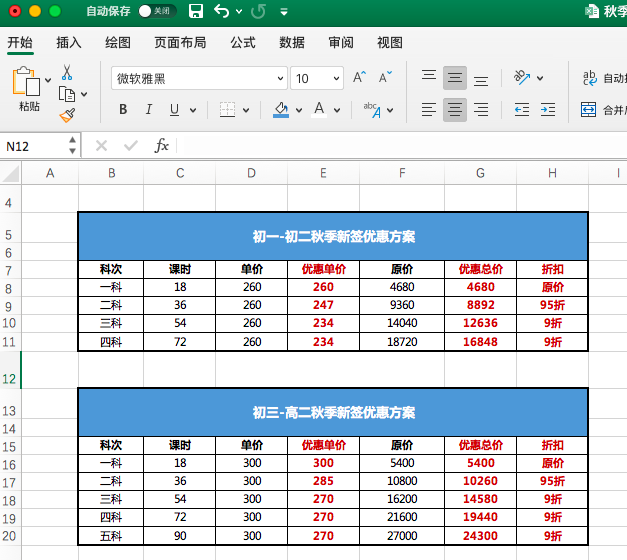Switch to the 绘图 tab

pyautogui.click(x=118, y=42)
